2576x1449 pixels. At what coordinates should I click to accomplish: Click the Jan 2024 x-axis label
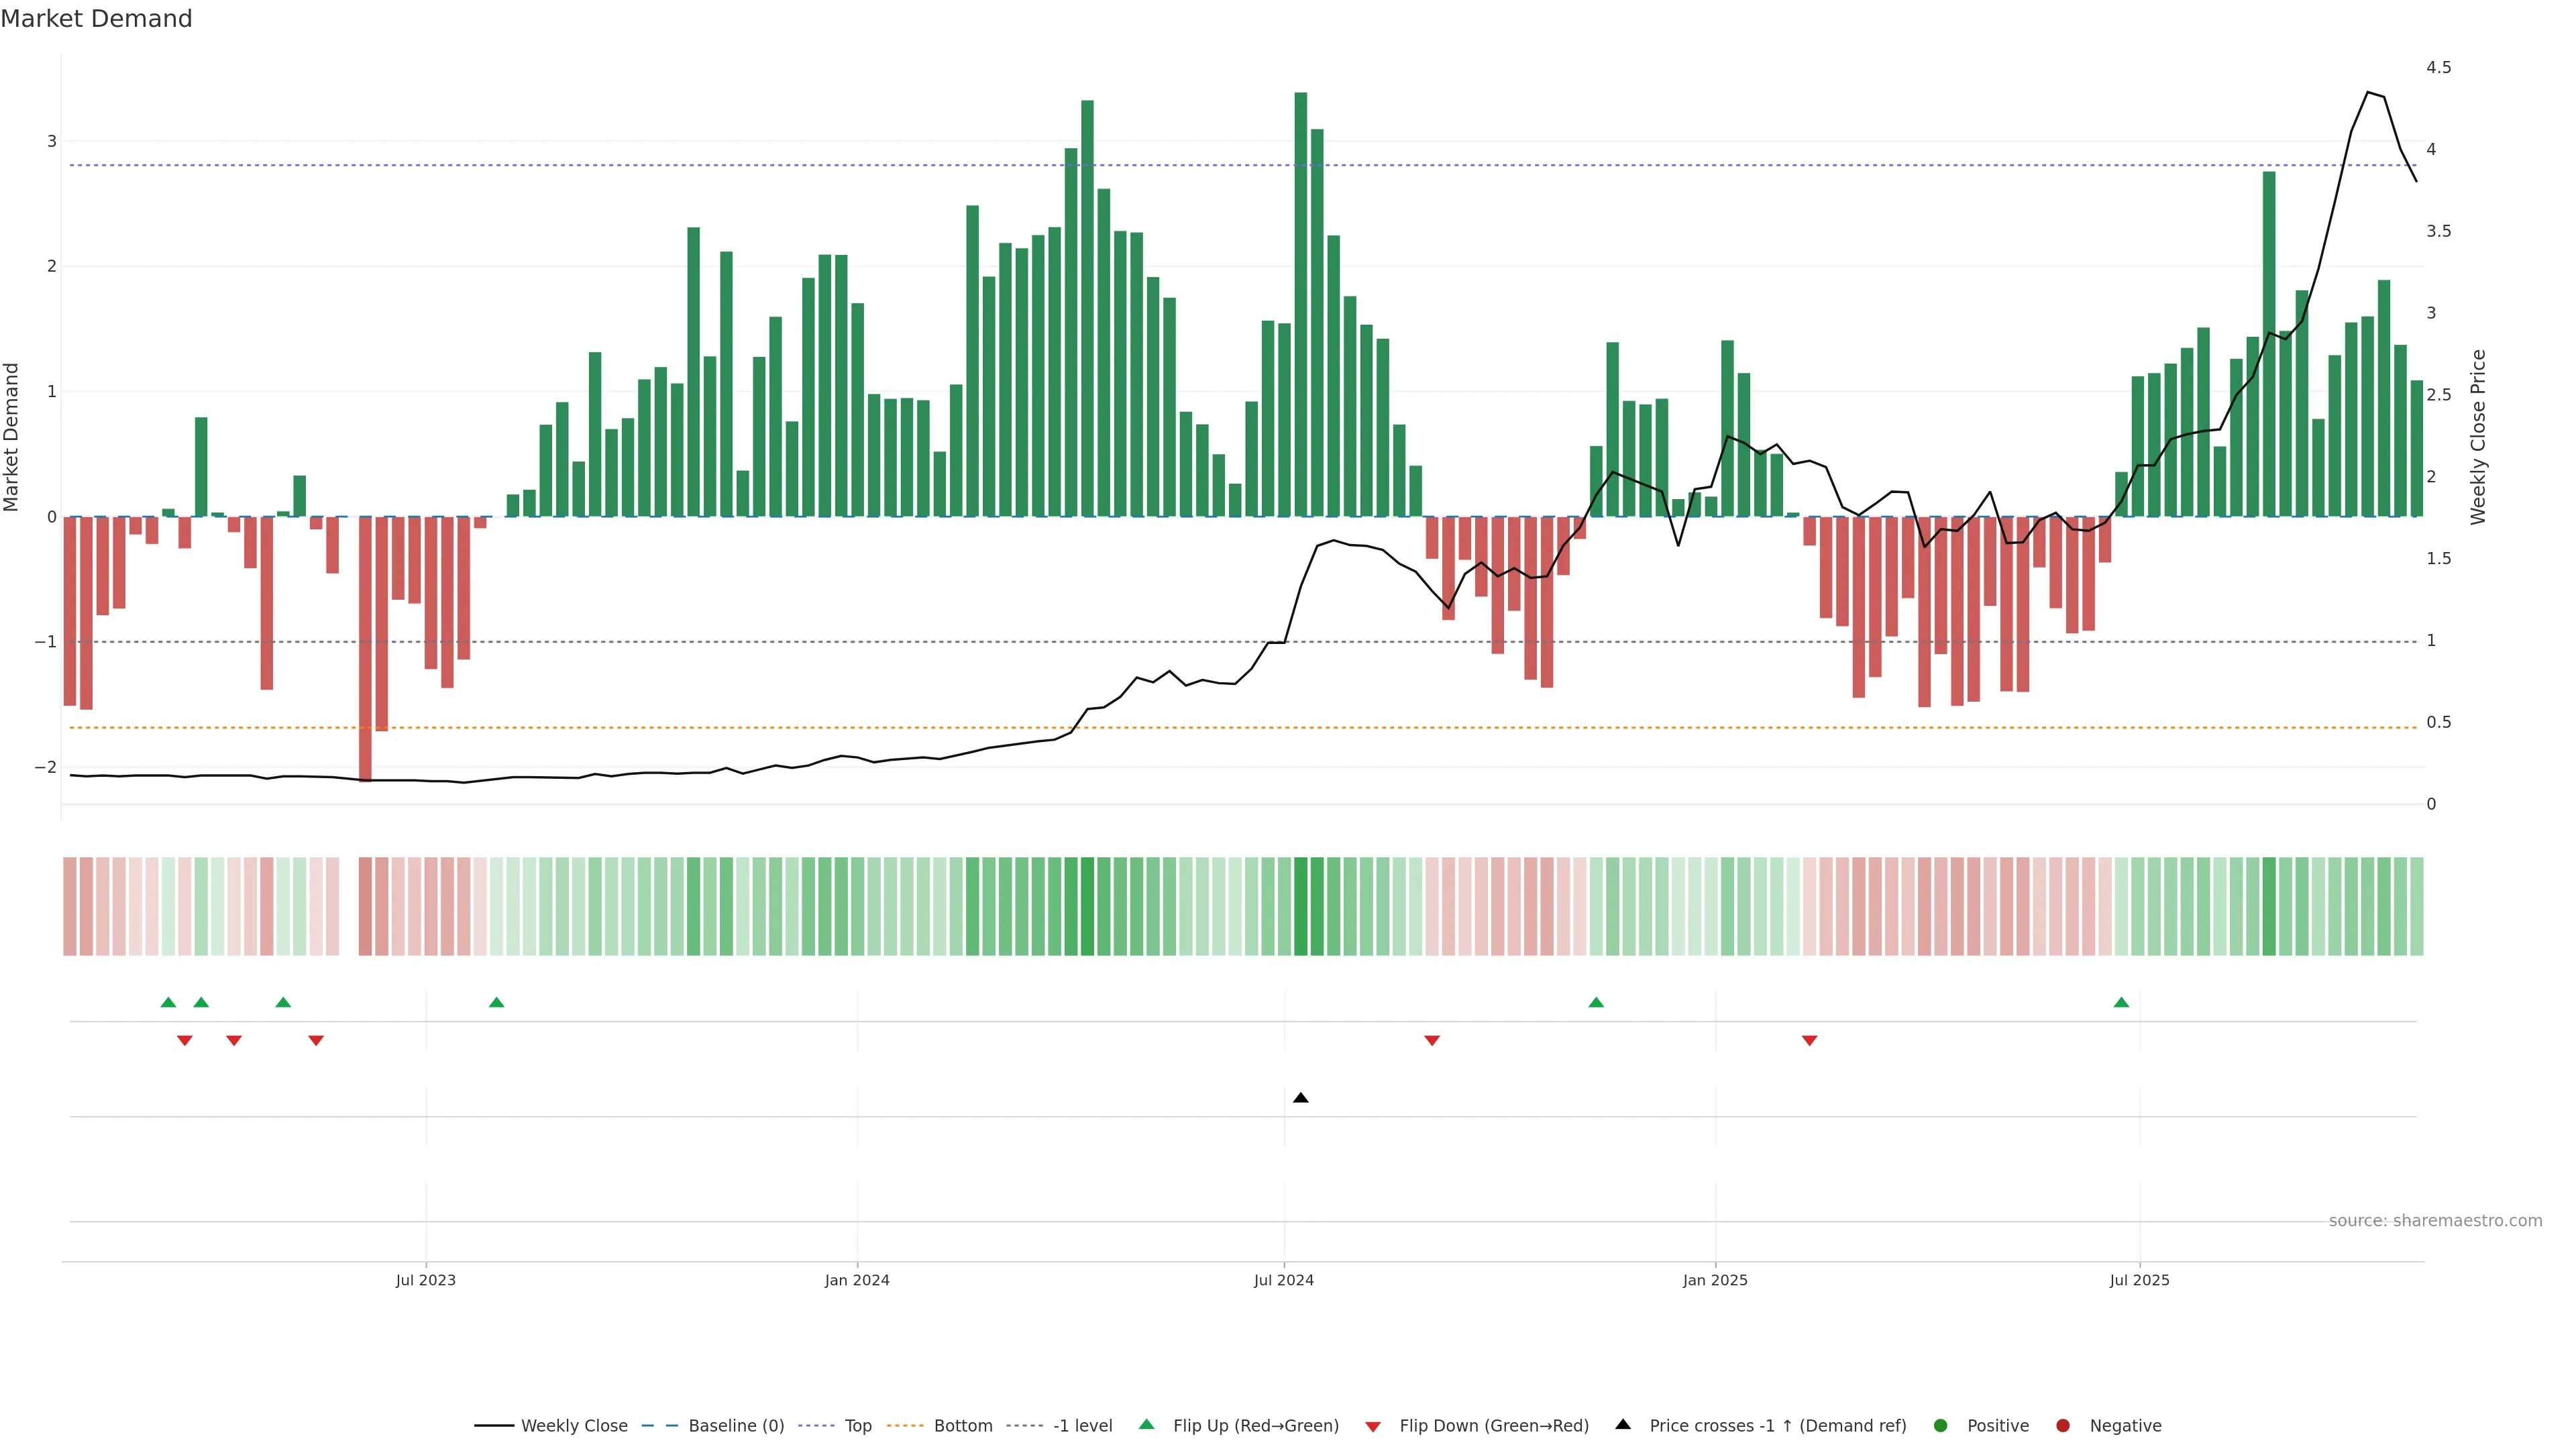[x=857, y=1280]
